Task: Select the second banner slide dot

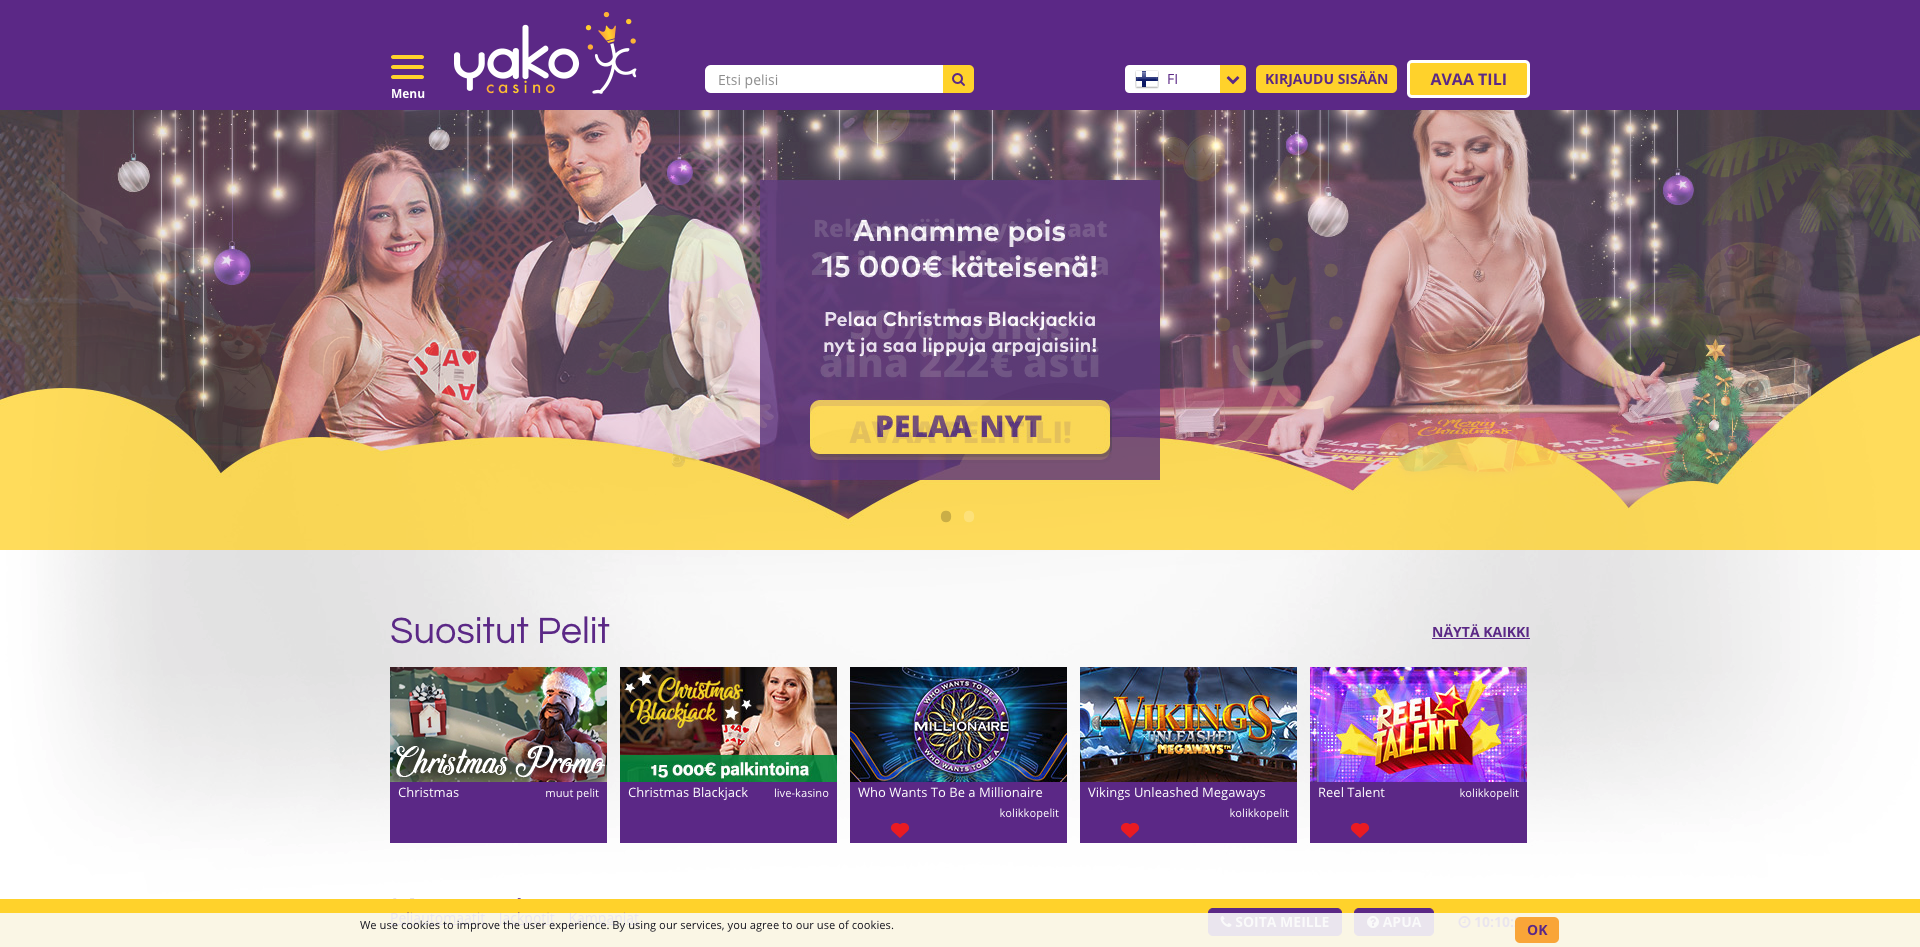Action: point(969,516)
